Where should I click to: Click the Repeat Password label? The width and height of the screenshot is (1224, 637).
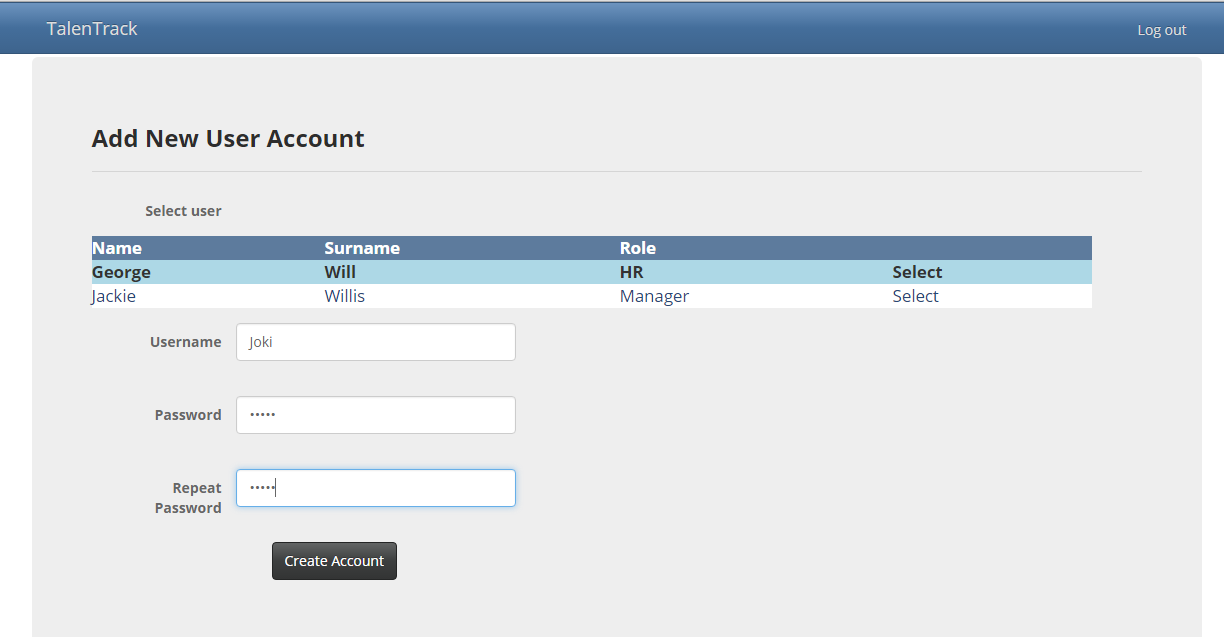coord(189,498)
